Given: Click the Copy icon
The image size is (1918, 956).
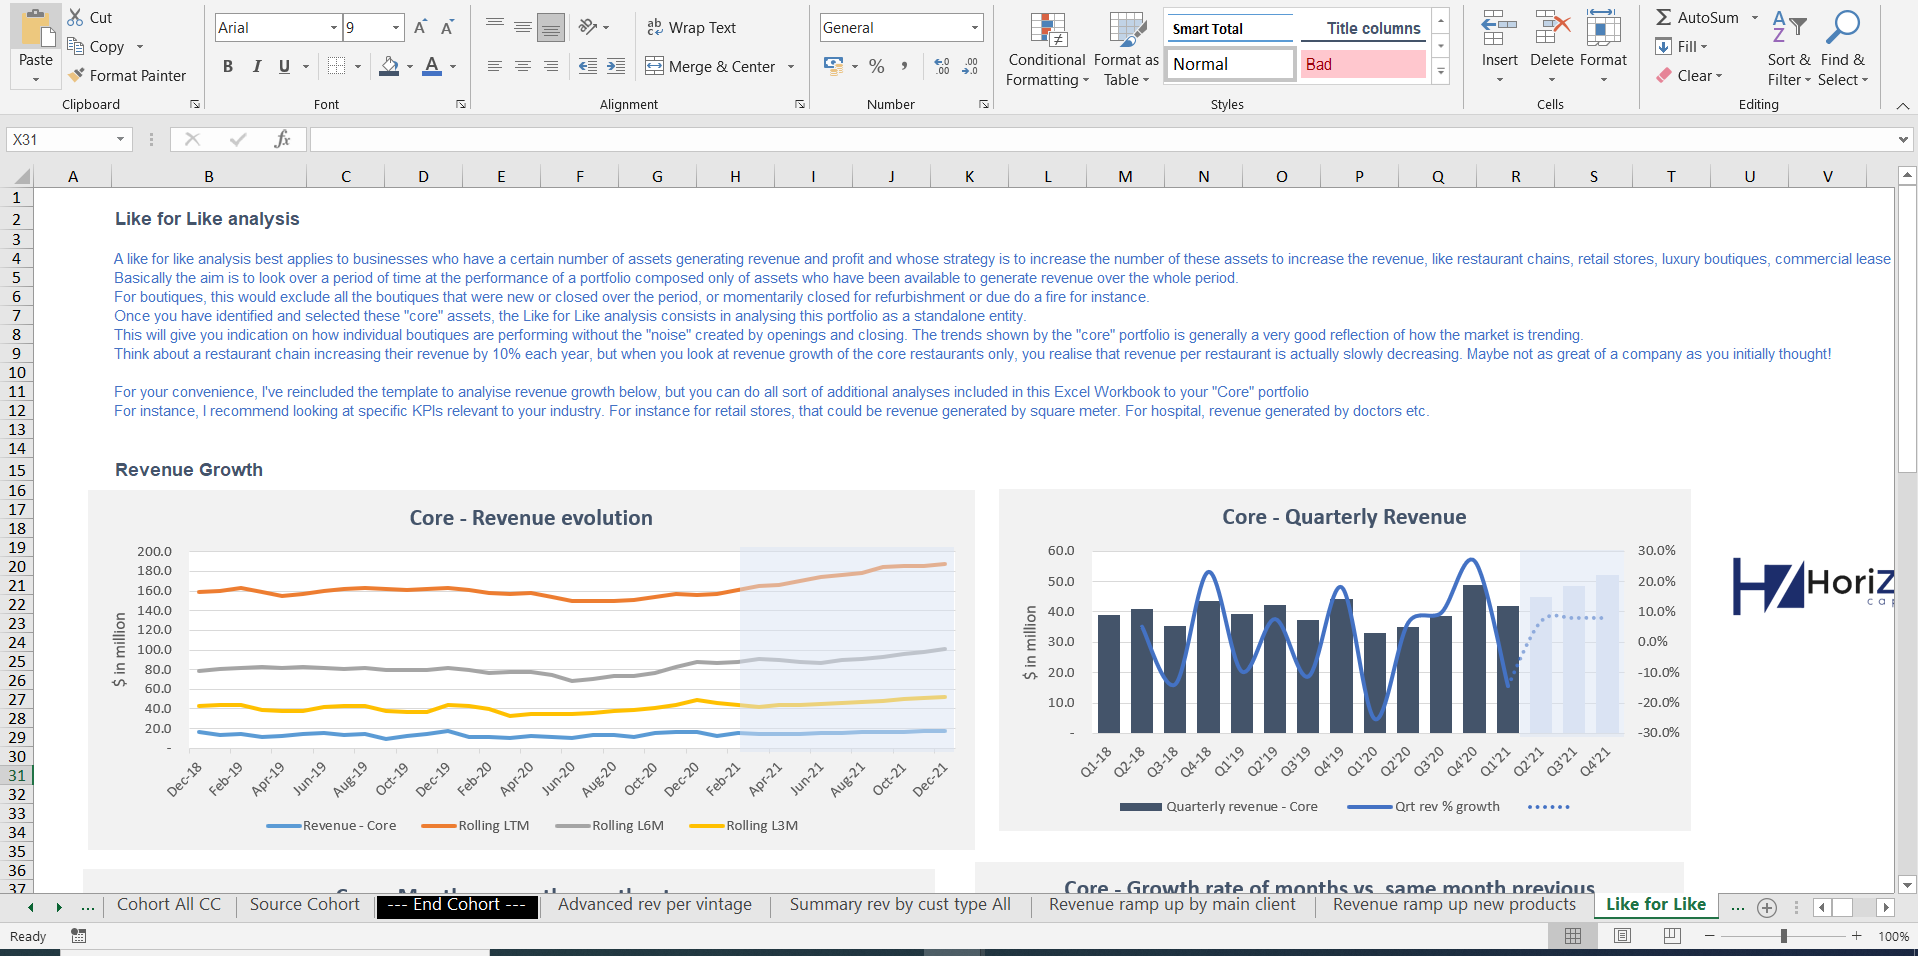Looking at the screenshot, I should 76,46.
